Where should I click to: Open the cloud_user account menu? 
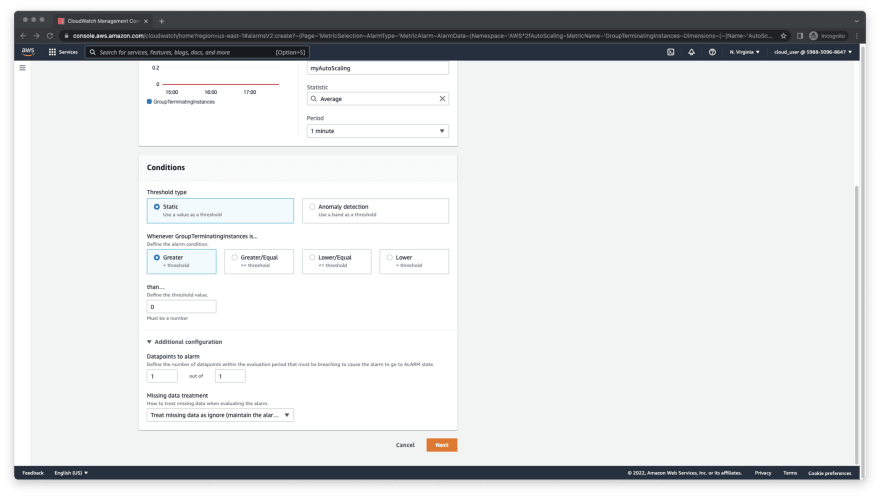click(813, 52)
